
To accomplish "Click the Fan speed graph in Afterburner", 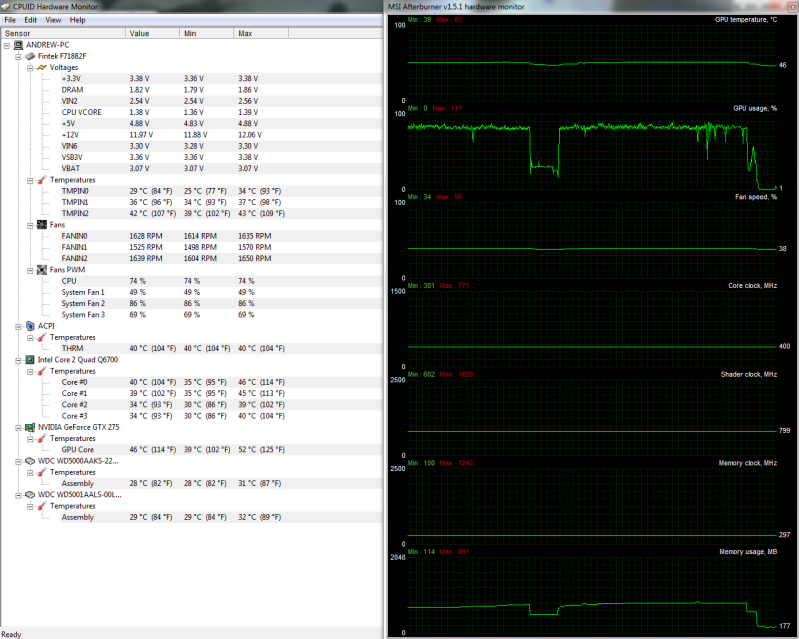I will pyautogui.click(x=593, y=241).
